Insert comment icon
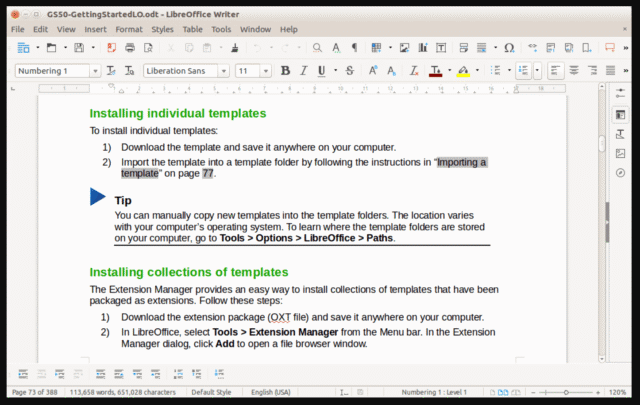Screen dimensions: 640x405 coord(610,48)
